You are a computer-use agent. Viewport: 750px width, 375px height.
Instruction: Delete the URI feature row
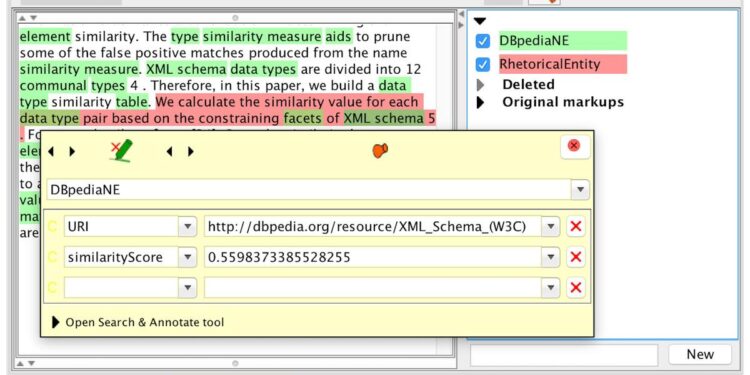pos(576,226)
